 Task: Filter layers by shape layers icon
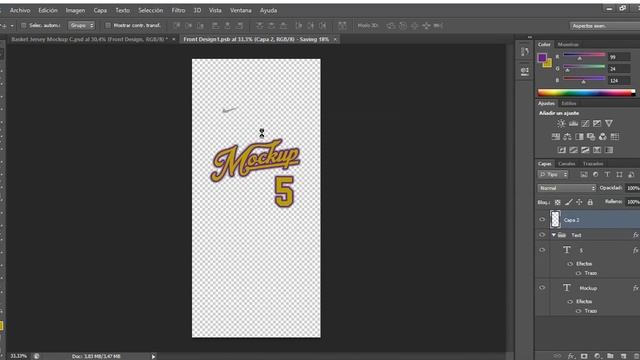tap(619, 175)
